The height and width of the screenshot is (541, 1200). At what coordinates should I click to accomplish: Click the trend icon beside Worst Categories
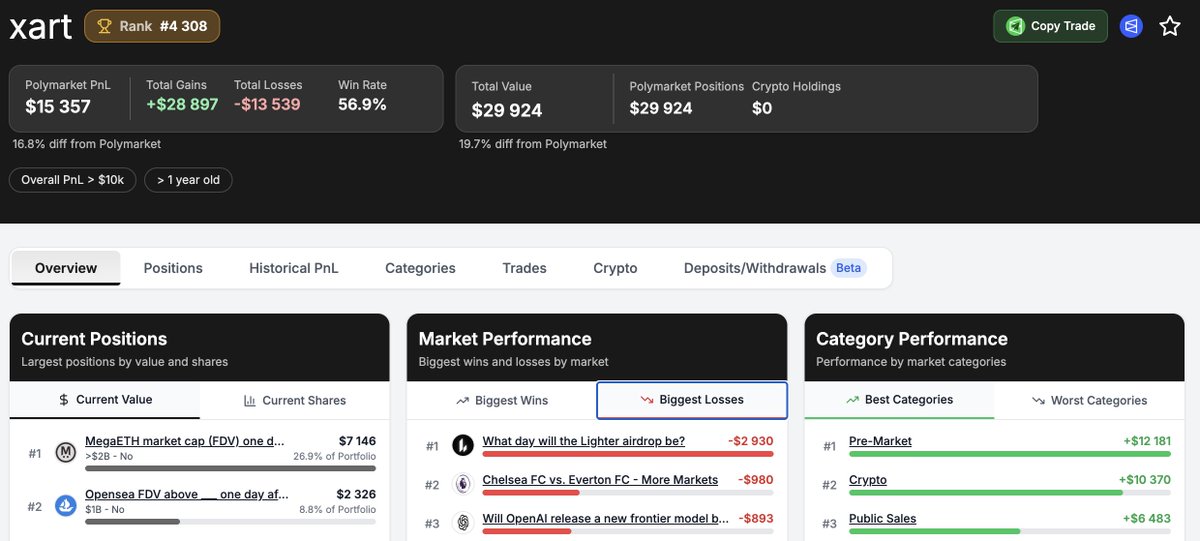pos(1038,401)
